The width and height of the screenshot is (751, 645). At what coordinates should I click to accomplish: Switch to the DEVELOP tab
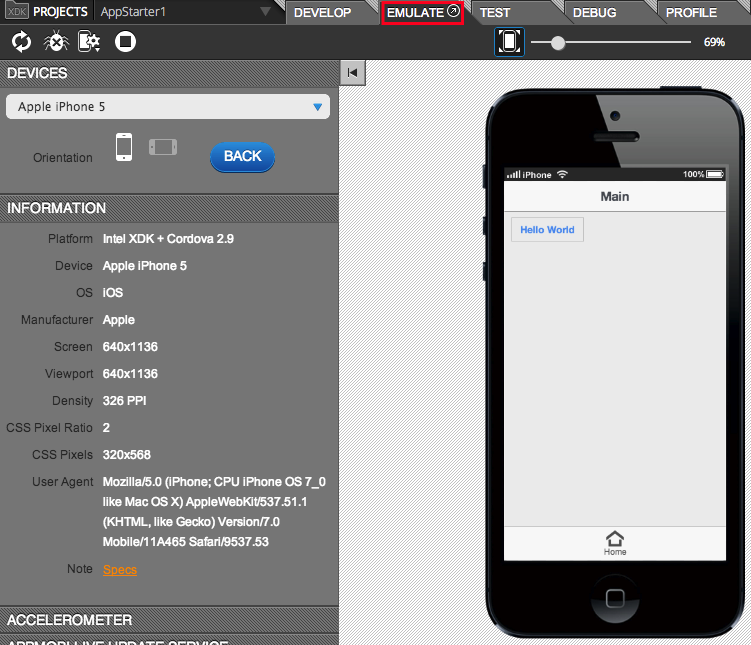click(x=323, y=12)
